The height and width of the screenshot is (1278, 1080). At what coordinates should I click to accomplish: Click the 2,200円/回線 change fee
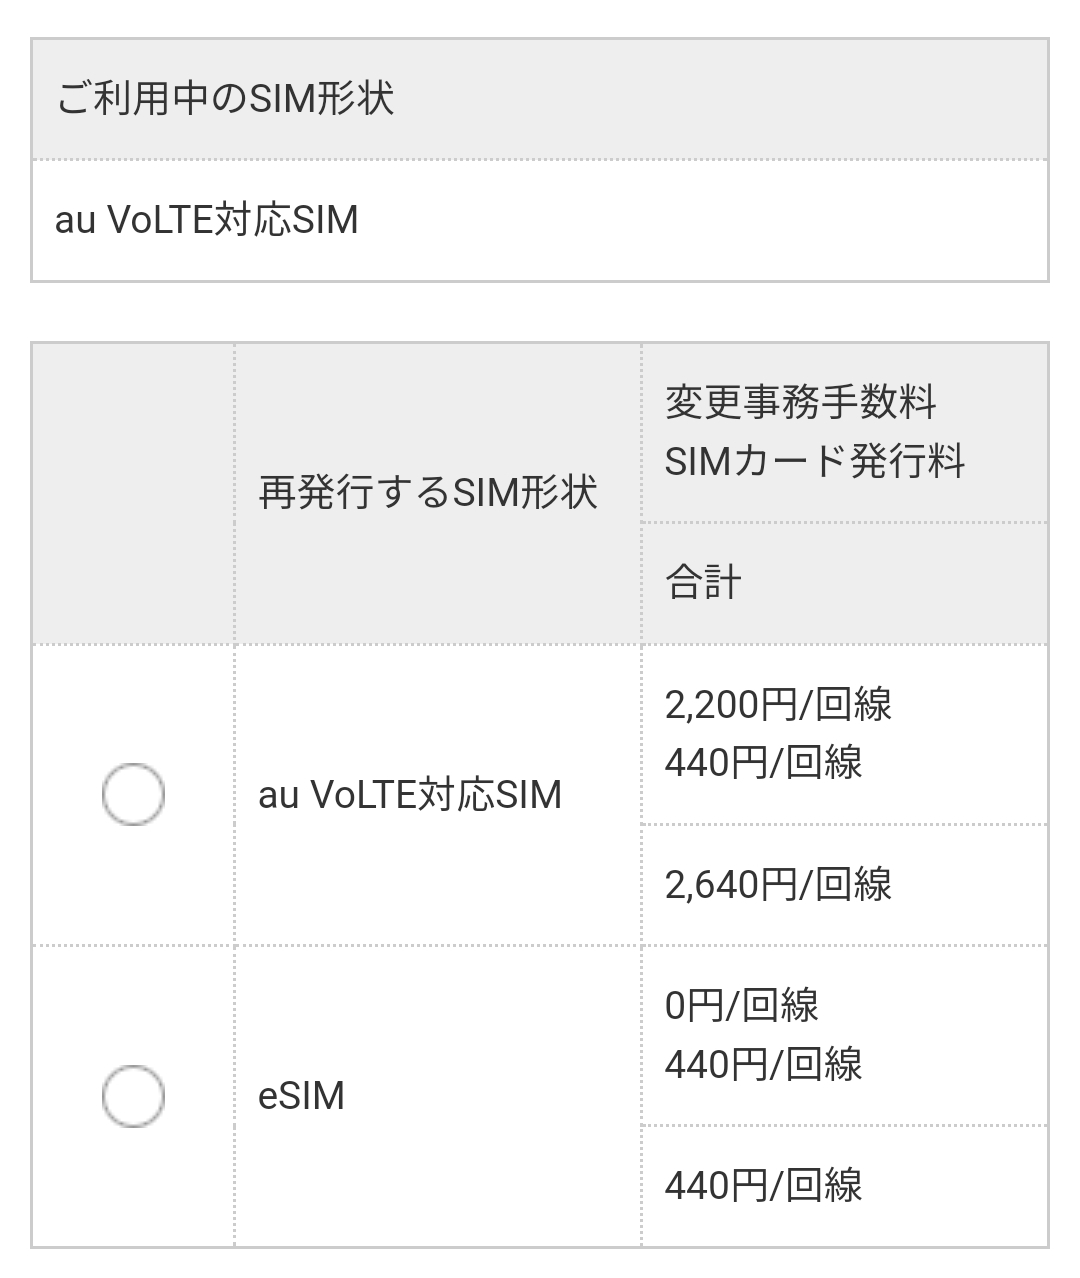[778, 705]
